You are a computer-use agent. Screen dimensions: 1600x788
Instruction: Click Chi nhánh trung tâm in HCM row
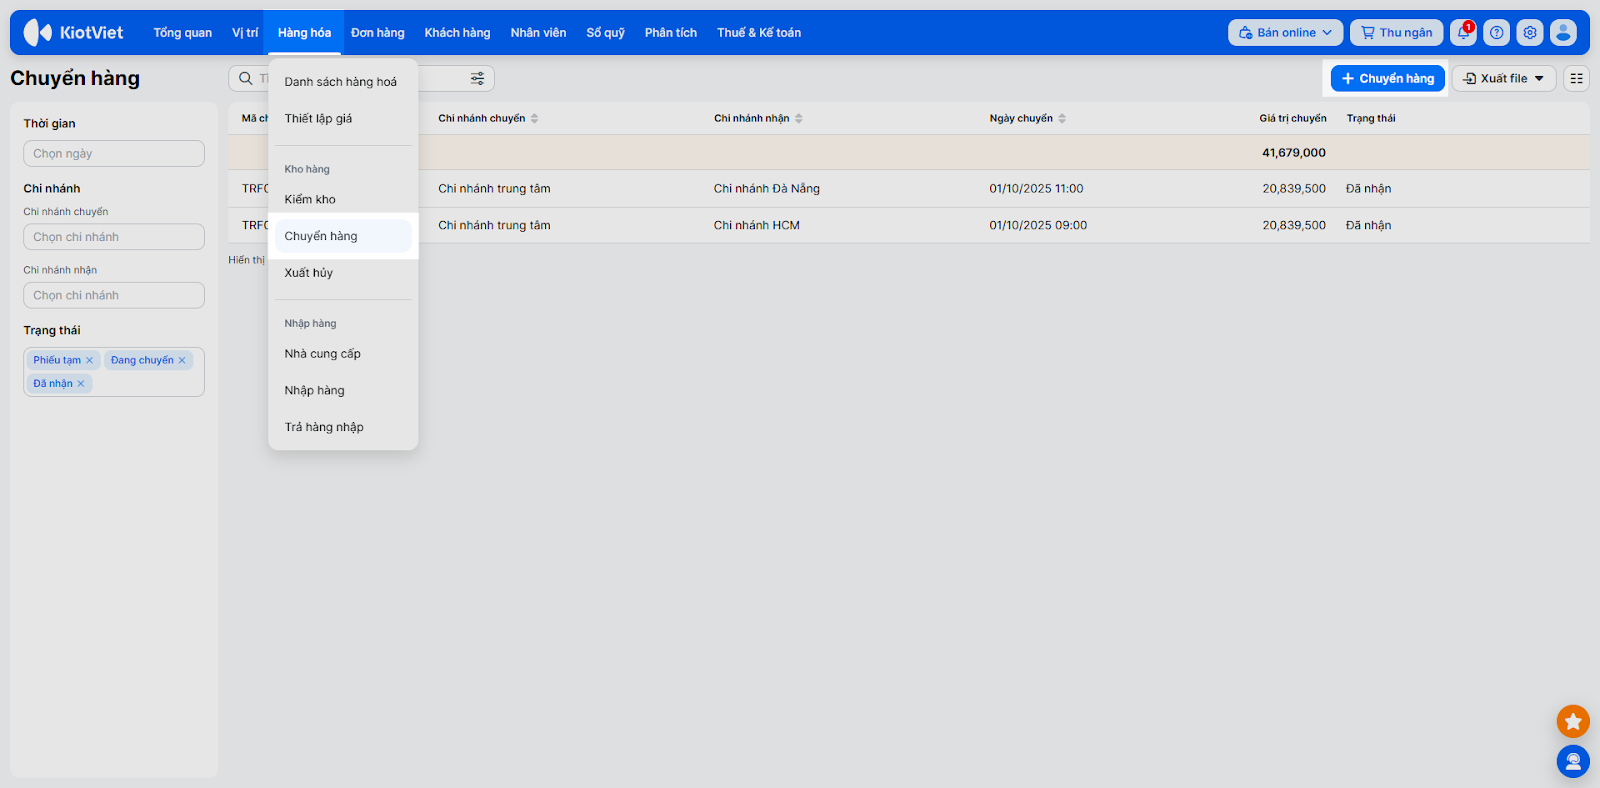click(x=494, y=226)
